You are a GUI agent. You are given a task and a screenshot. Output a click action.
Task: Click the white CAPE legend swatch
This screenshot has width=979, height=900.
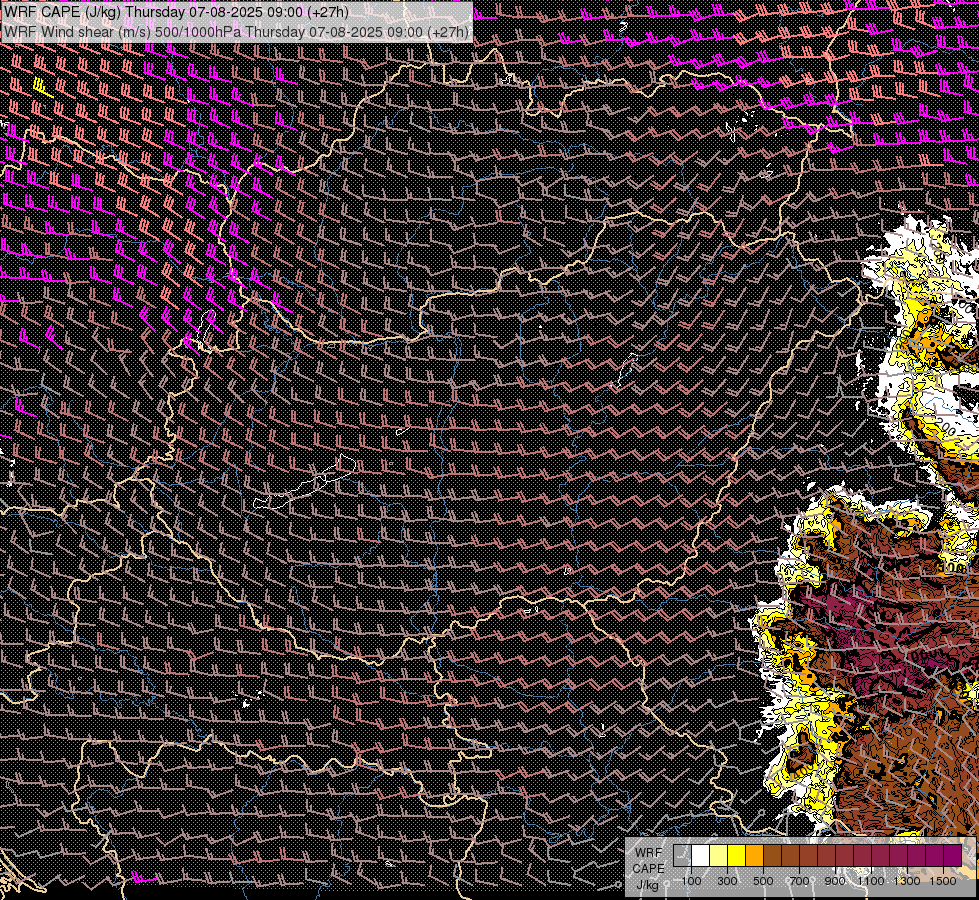point(701,855)
